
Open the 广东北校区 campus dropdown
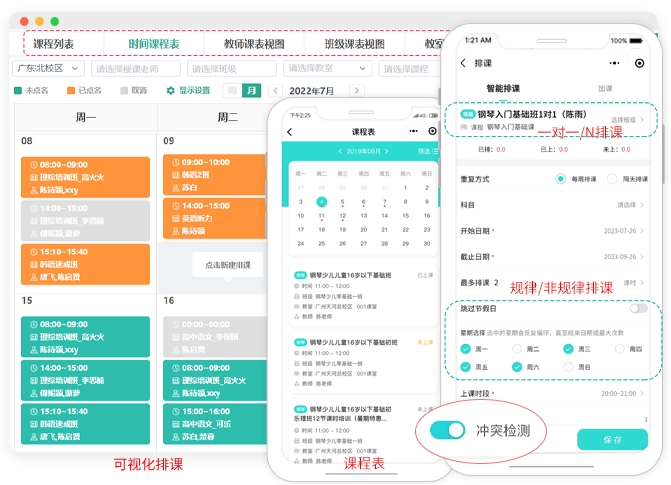coord(49,68)
